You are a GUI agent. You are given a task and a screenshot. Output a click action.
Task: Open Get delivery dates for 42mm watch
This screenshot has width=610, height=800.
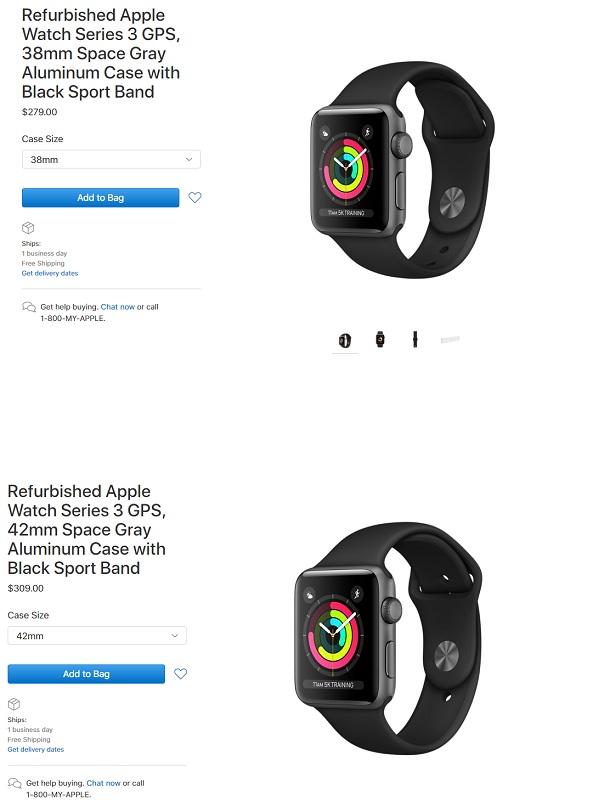(x=36, y=749)
